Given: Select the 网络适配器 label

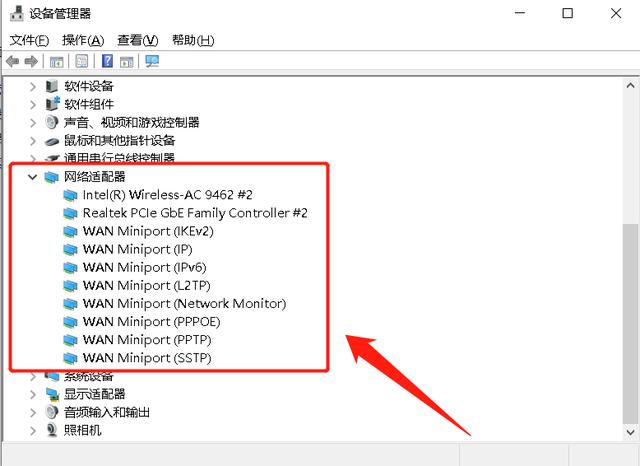Looking at the screenshot, I should point(94,177).
